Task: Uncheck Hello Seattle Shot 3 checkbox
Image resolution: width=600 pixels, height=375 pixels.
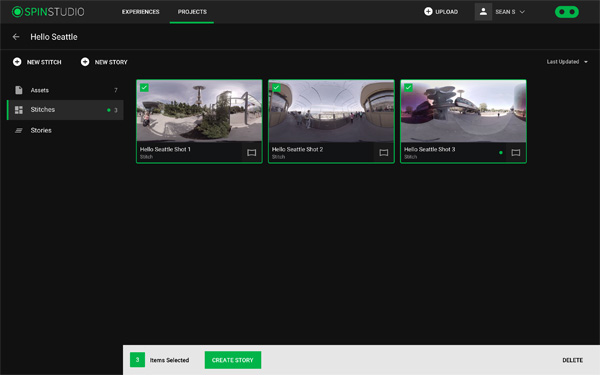Action: pyautogui.click(x=408, y=88)
